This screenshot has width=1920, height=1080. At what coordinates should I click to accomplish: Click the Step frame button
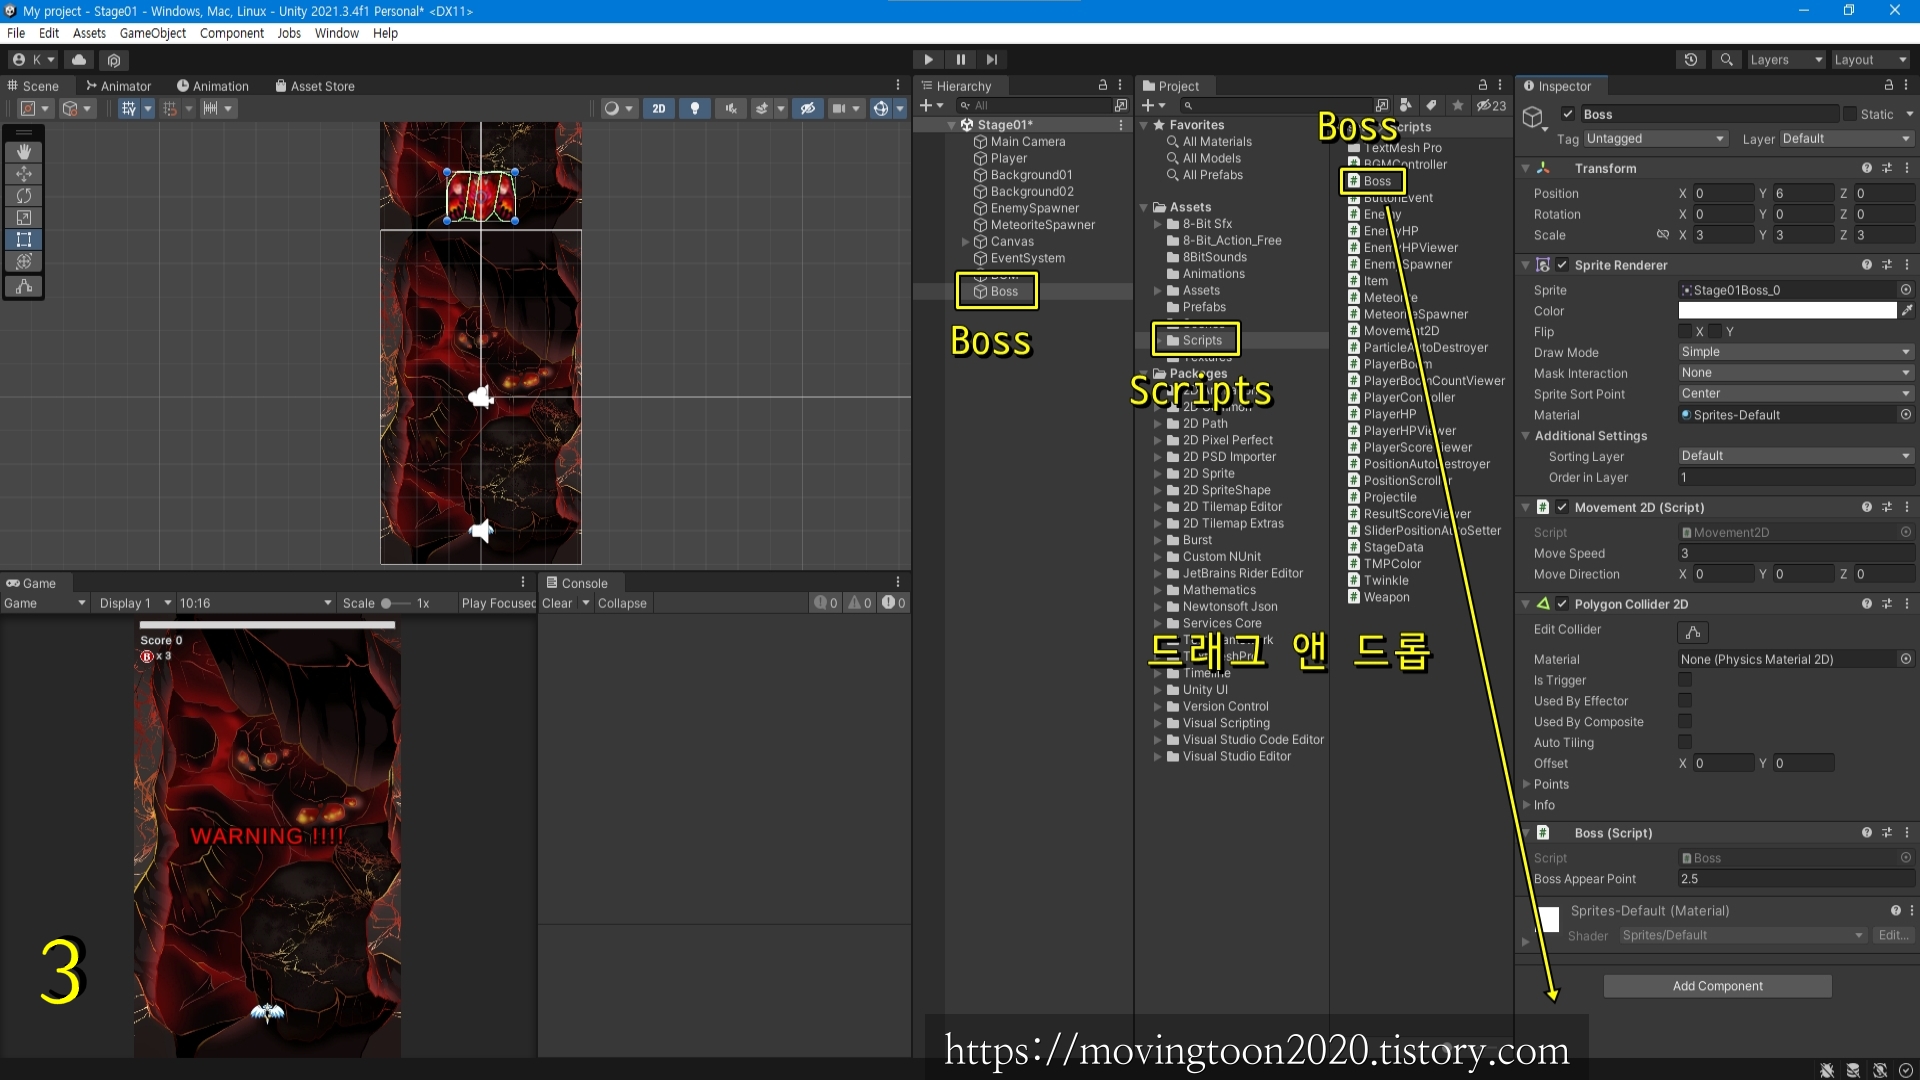click(x=991, y=60)
